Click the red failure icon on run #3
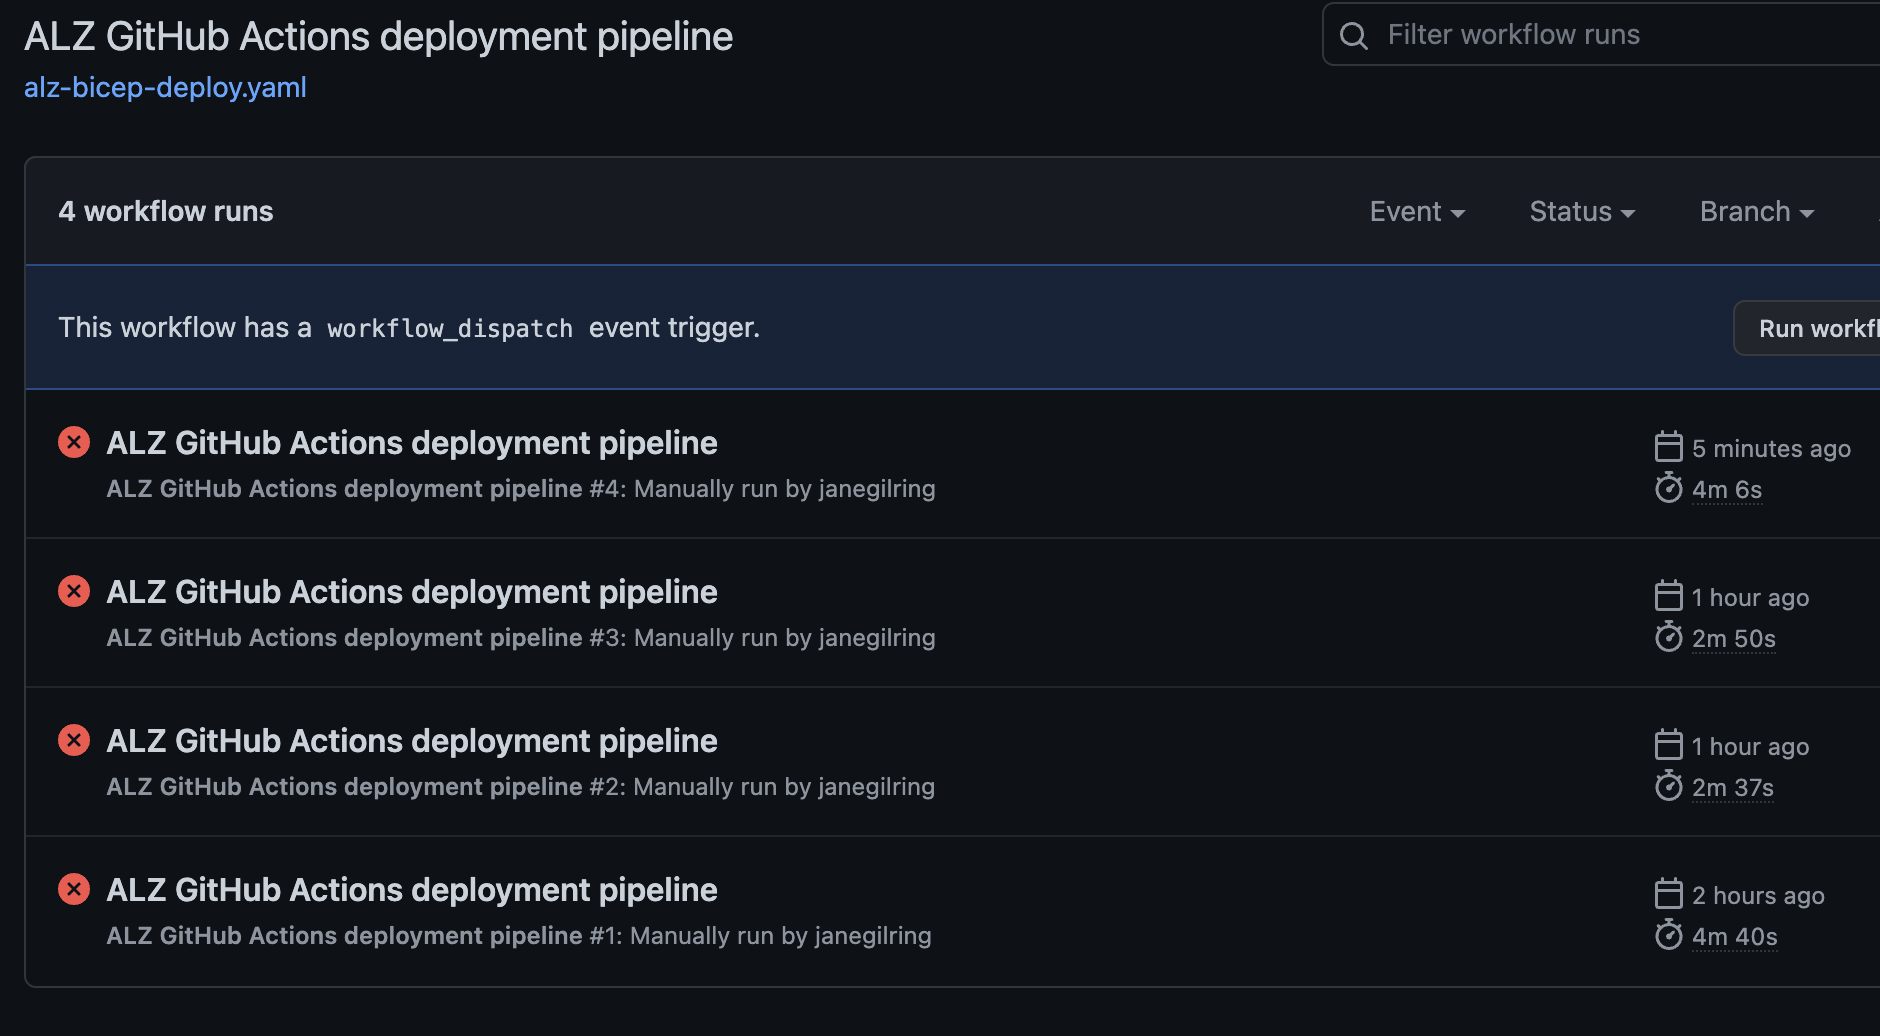The width and height of the screenshot is (1880, 1036). (x=73, y=590)
